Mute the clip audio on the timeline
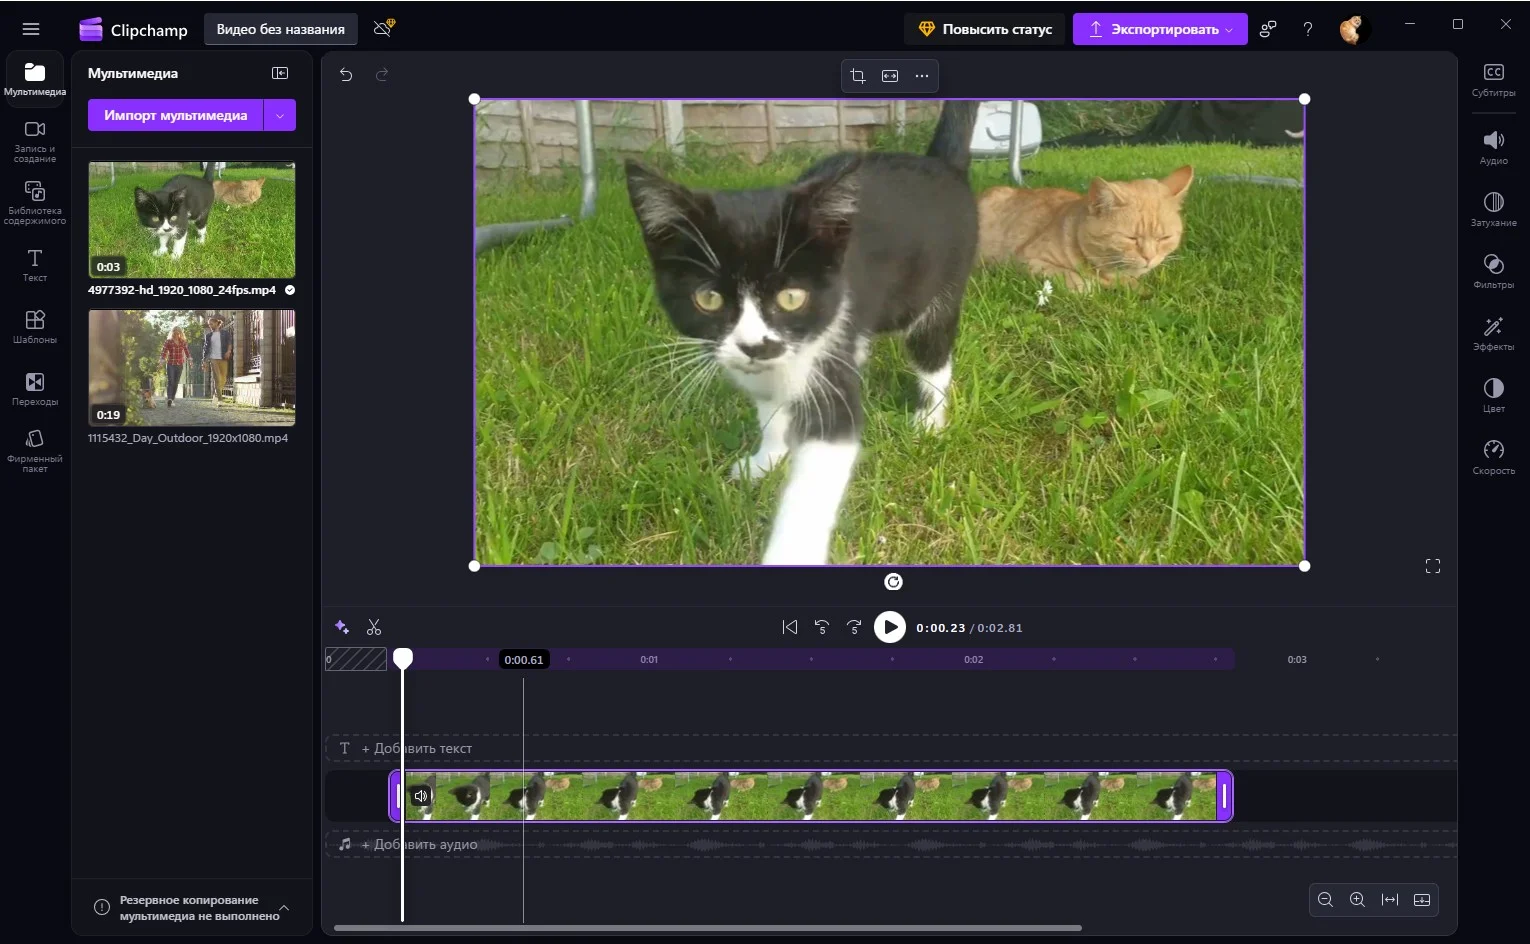Viewport: 1530px width, 944px height. (421, 796)
